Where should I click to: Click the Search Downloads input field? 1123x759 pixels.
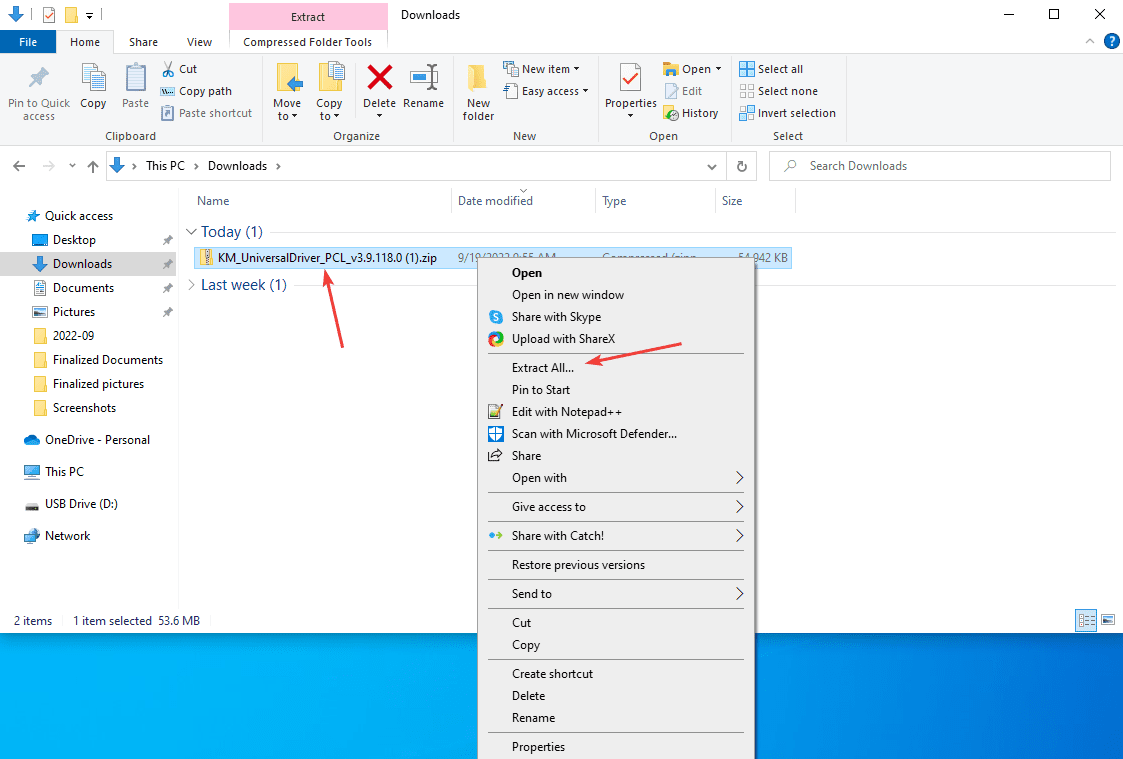pyautogui.click(x=950, y=166)
